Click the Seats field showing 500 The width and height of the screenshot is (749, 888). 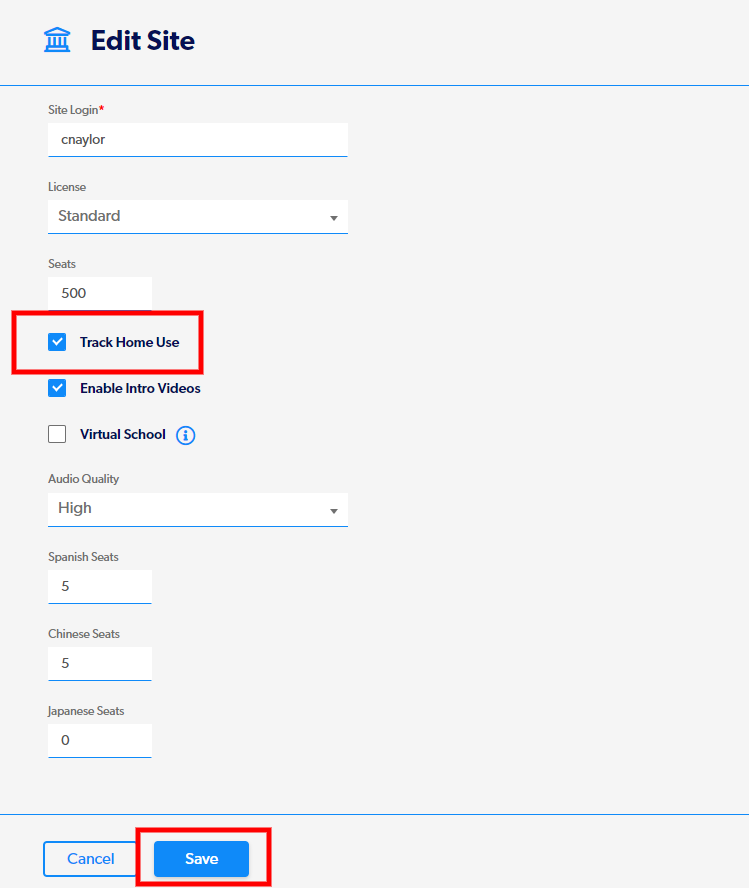tap(100, 293)
